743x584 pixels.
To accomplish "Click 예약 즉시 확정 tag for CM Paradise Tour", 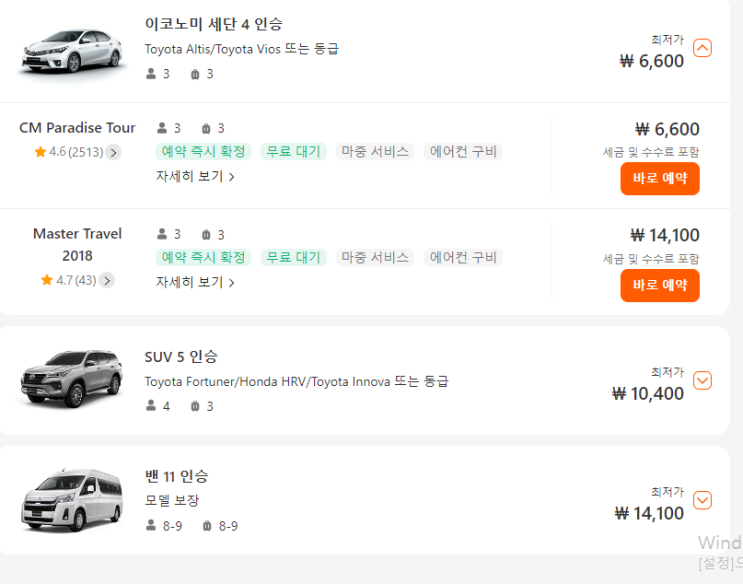I will coord(203,152).
